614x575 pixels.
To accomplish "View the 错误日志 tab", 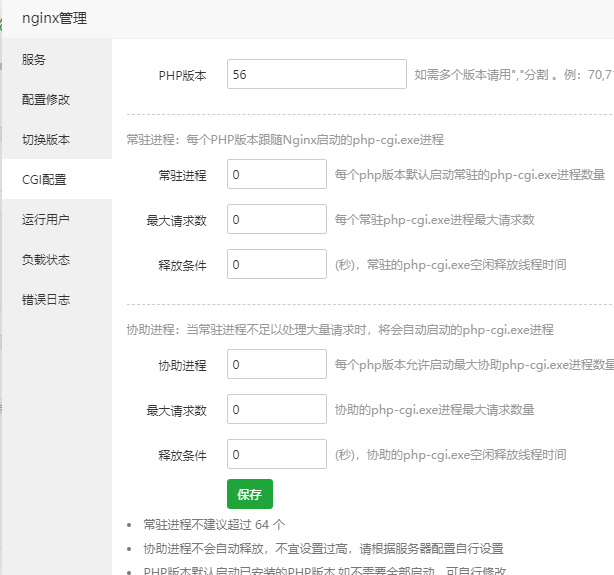I will [57, 299].
